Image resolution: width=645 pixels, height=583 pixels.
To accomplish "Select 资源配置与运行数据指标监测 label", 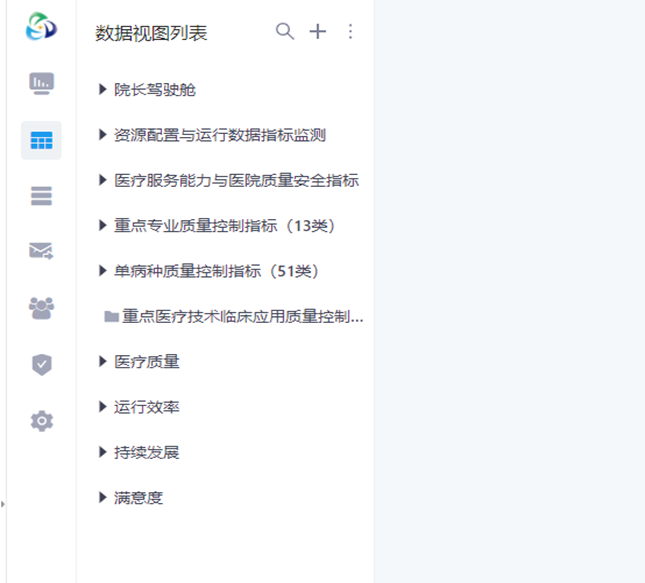I will (x=220, y=135).
